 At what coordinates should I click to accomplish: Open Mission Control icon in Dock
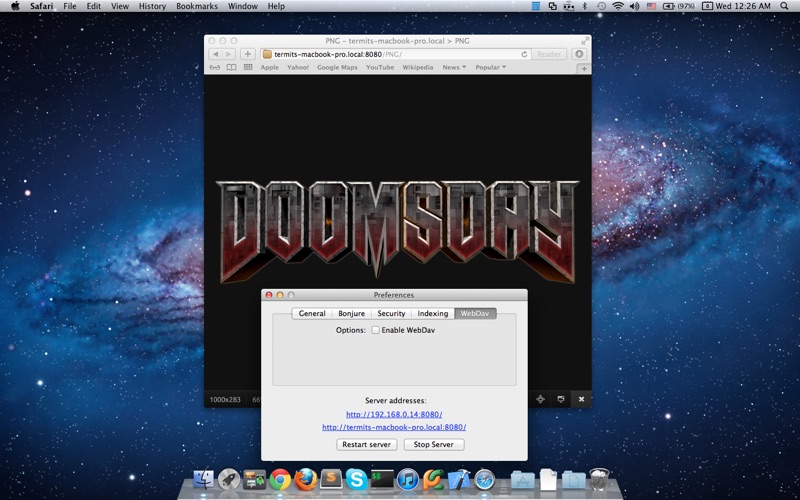(x=255, y=480)
